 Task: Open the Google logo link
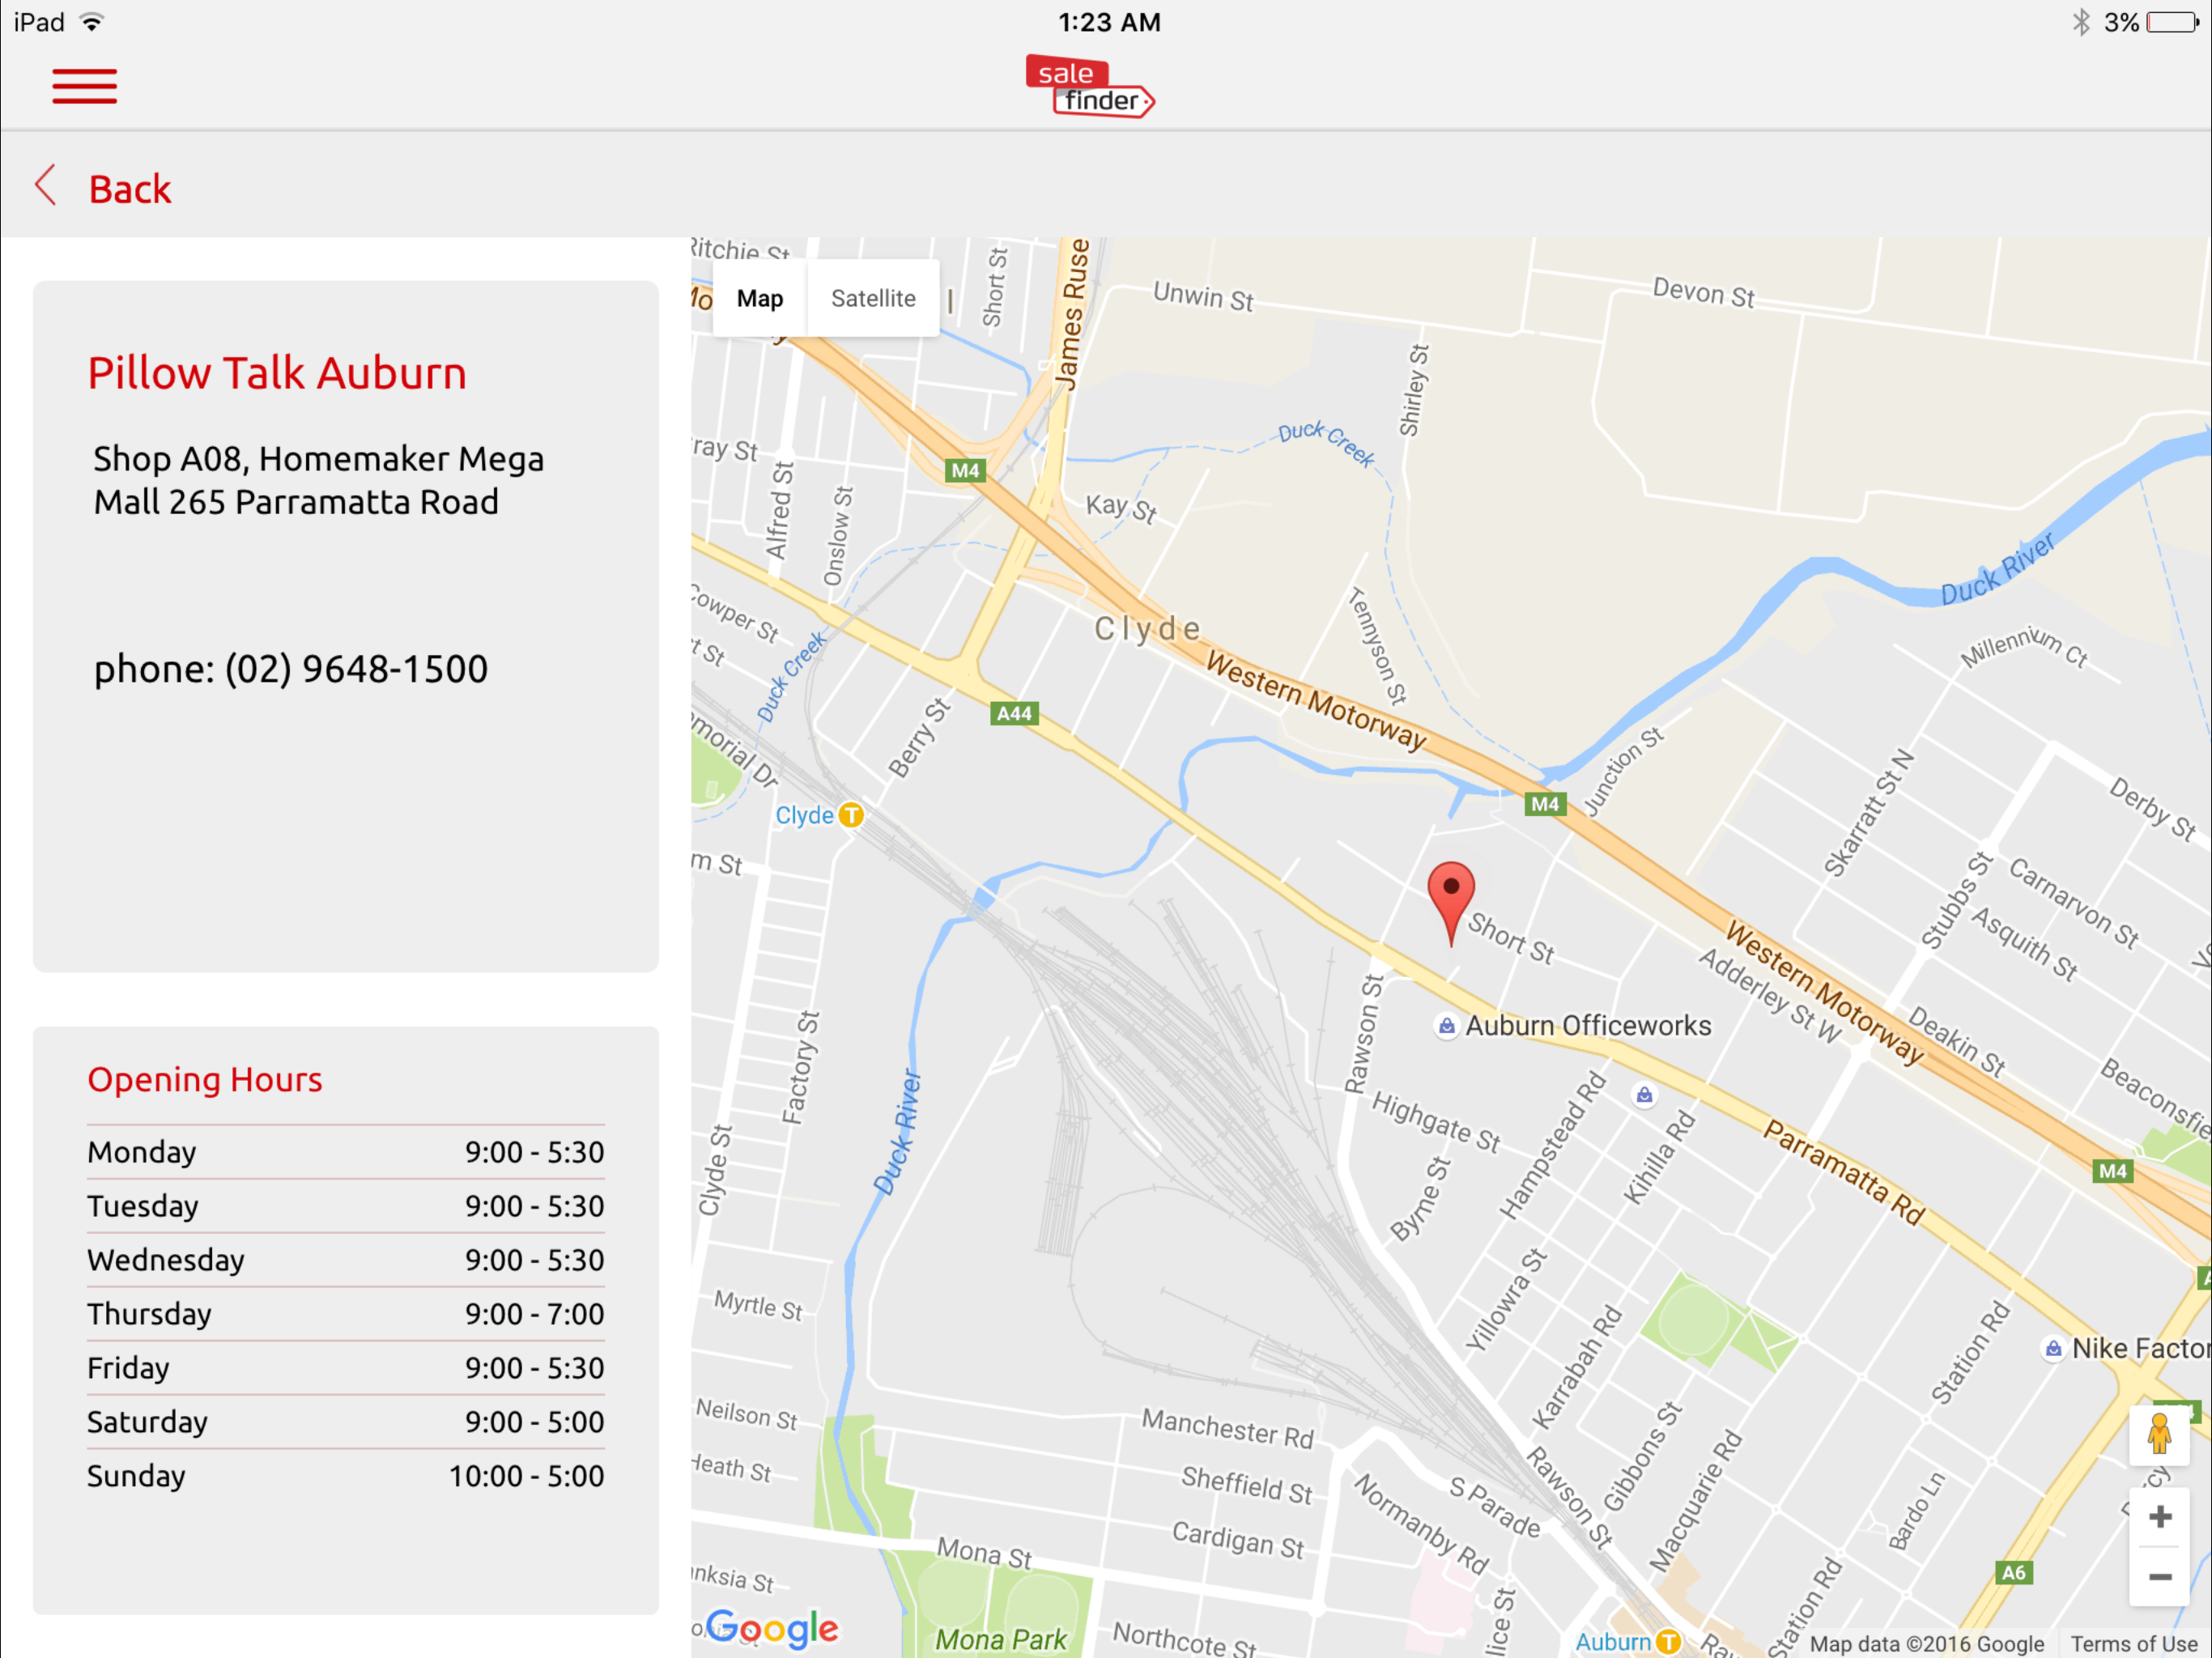point(771,1629)
